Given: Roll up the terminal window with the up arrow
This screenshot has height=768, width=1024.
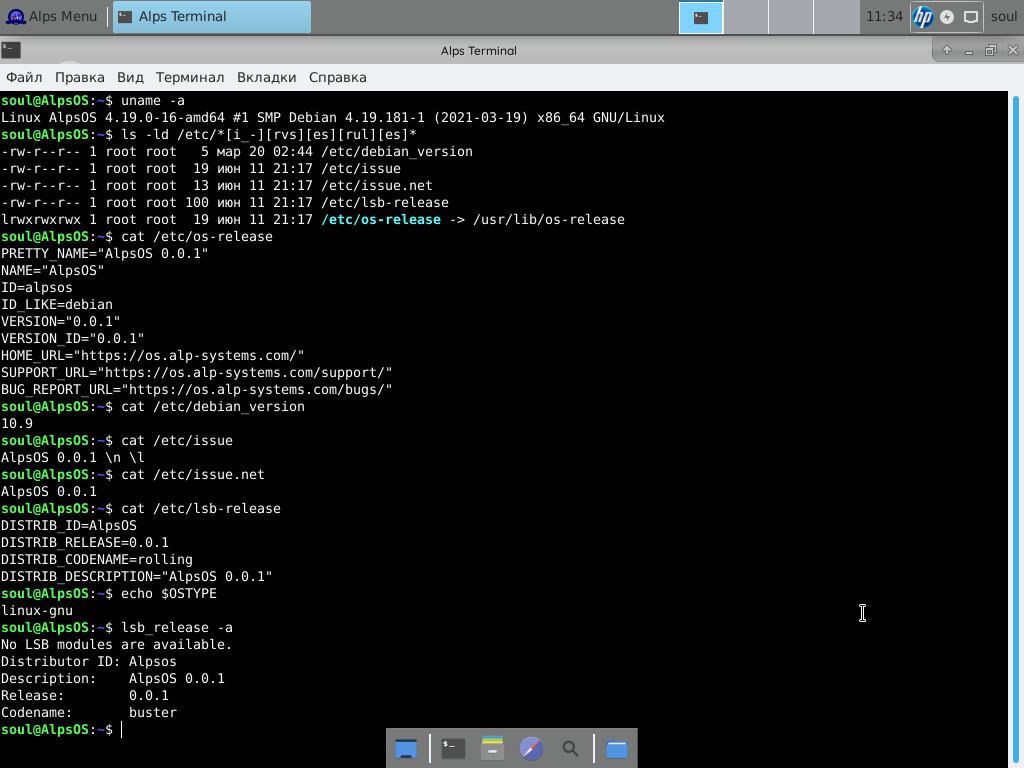Looking at the screenshot, I should tap(947, 50).
